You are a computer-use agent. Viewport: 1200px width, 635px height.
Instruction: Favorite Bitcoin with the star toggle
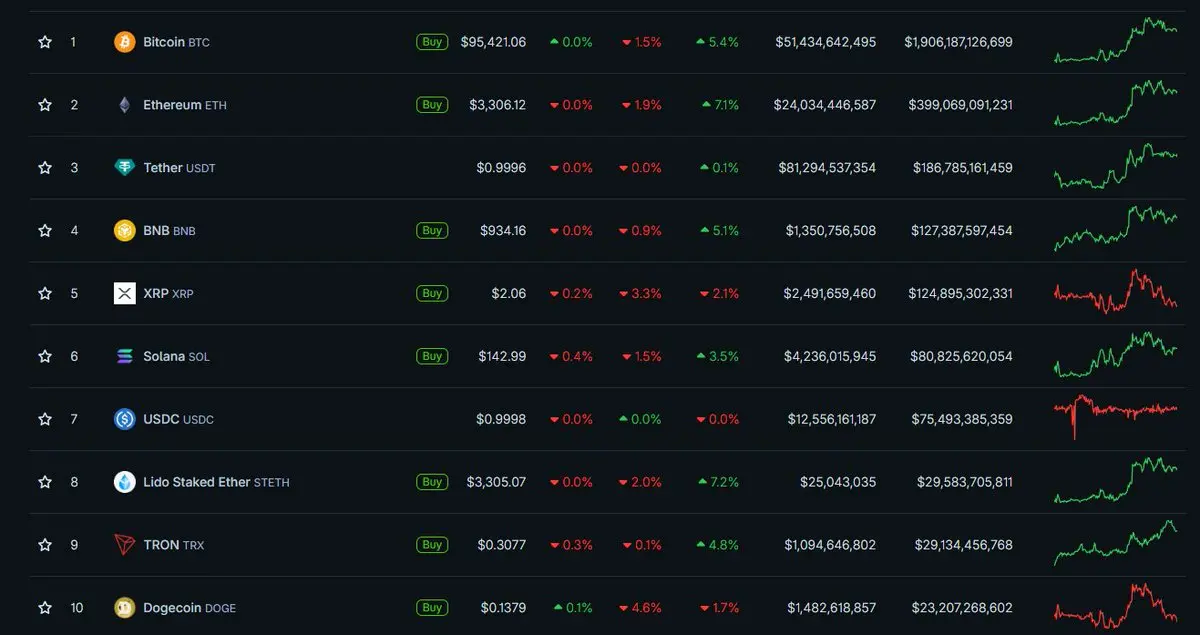coord(45,42)
